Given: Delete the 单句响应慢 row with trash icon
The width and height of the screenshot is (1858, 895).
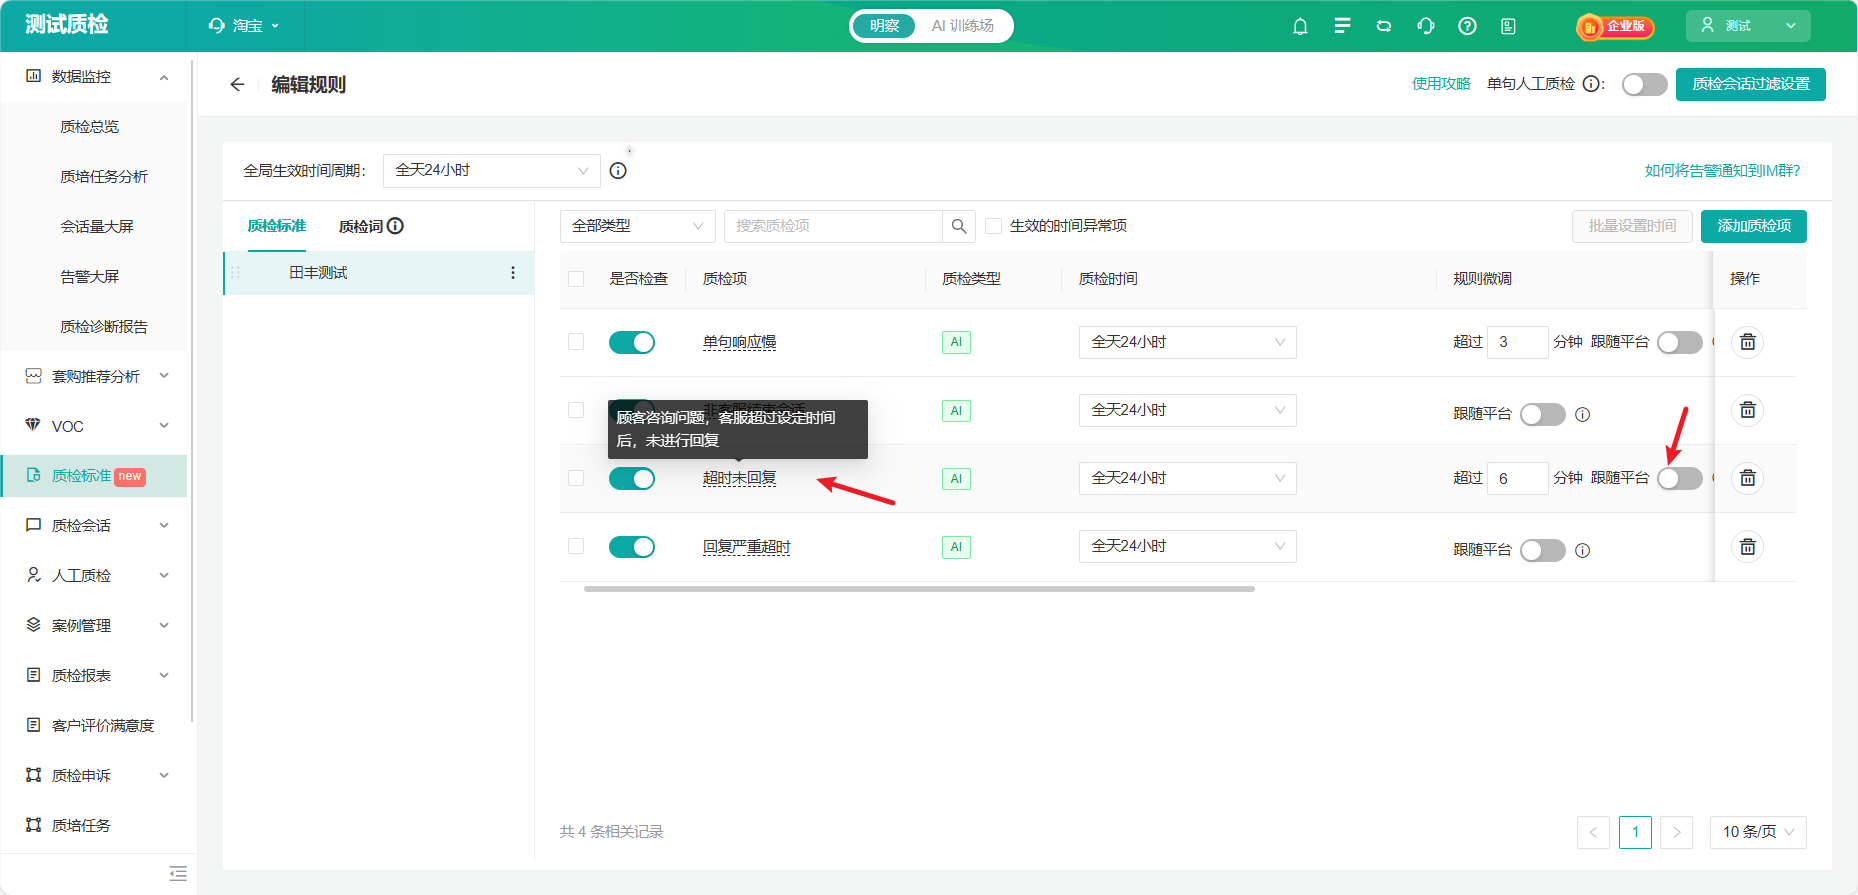Looking at the screenshot, I should point(1747,342).
